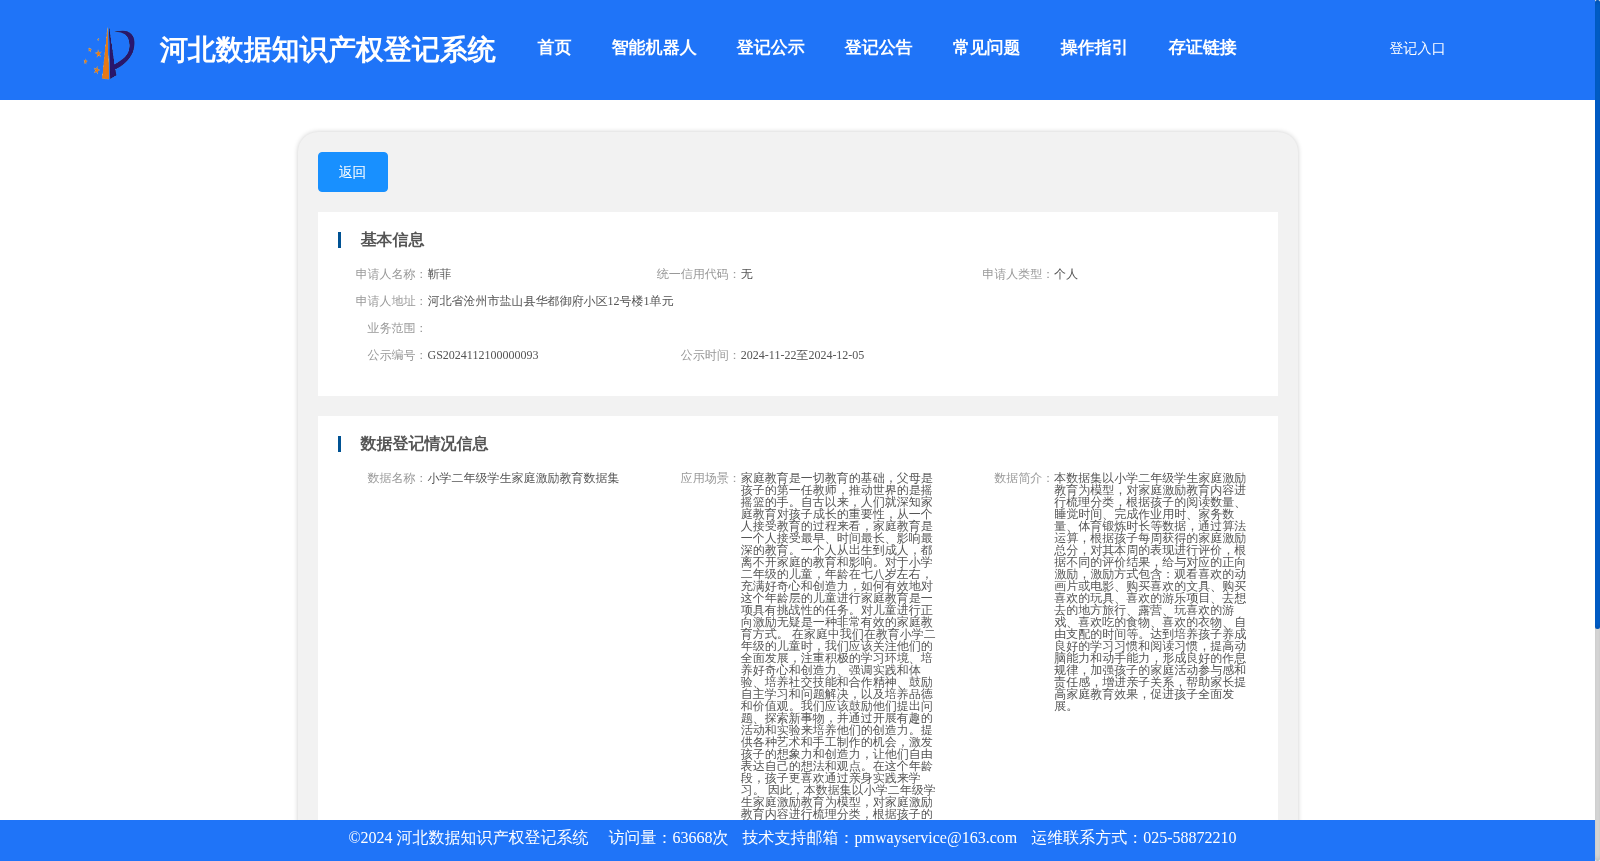Click the phone number 025-58872210
This screenshot has height=861, width=1600.
point(1190,838)
